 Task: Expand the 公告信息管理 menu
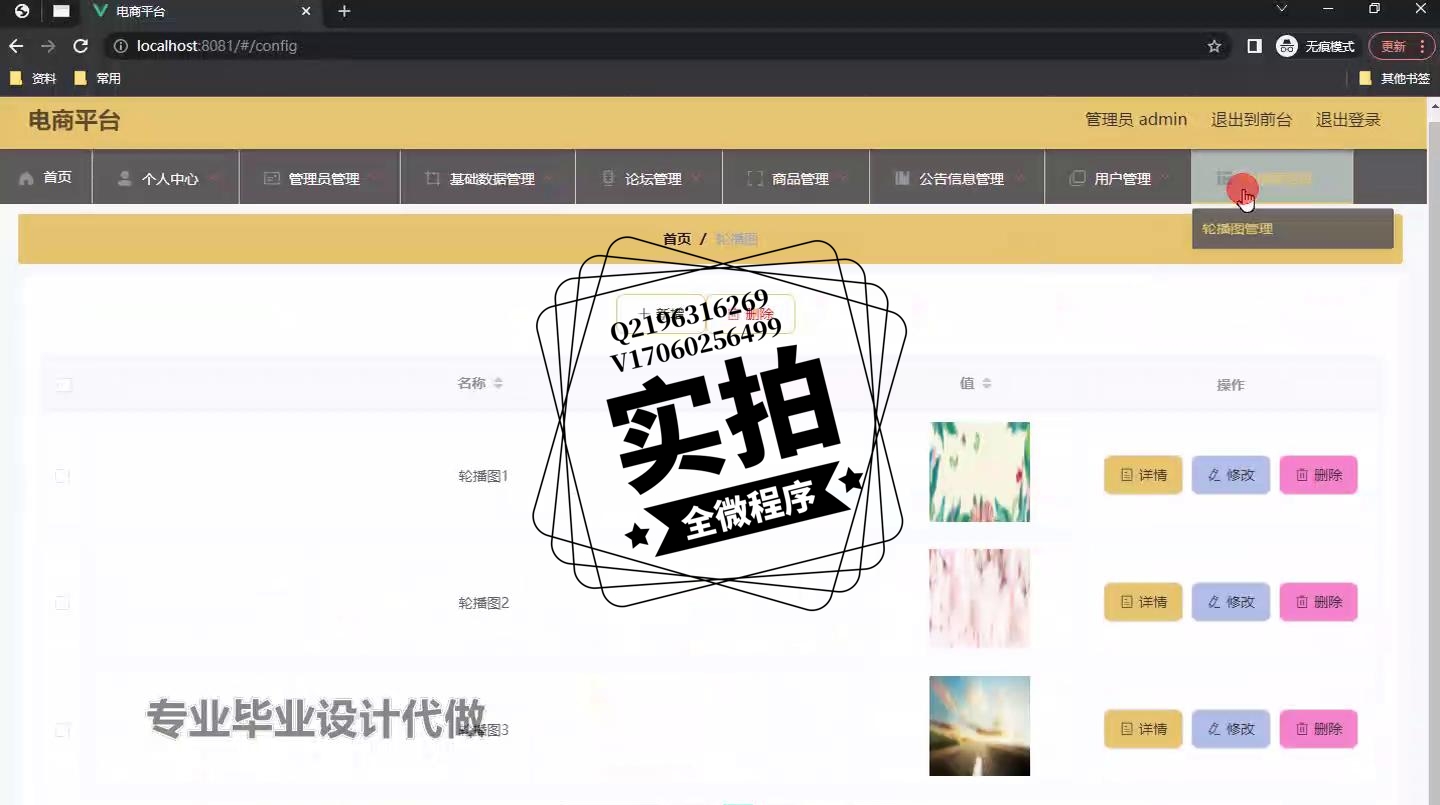click(957, 177)
